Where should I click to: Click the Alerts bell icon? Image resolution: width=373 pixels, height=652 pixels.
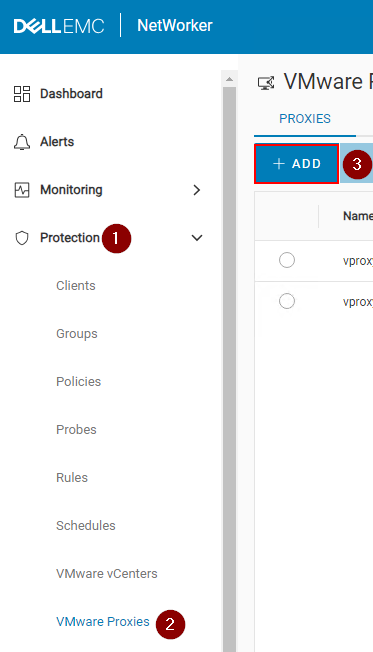coord(22,142)
